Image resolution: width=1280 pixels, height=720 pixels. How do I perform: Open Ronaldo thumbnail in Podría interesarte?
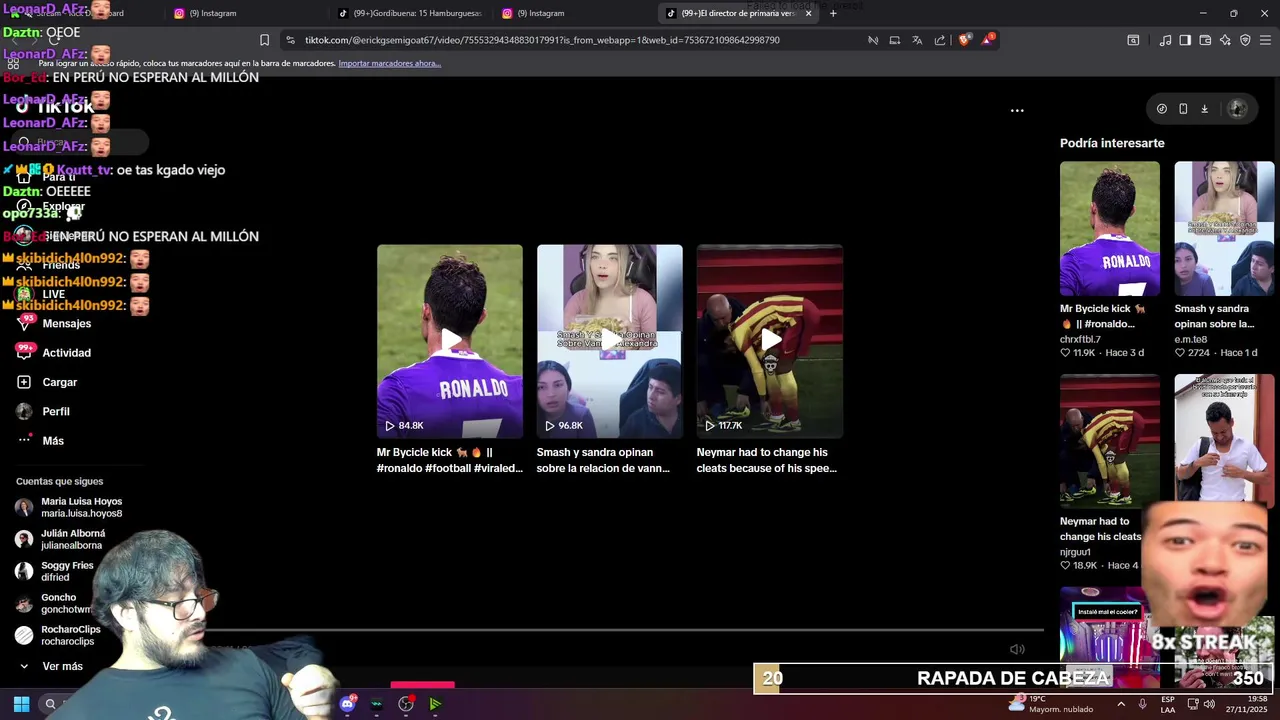pyautogui.click(x=1110, y=229)
